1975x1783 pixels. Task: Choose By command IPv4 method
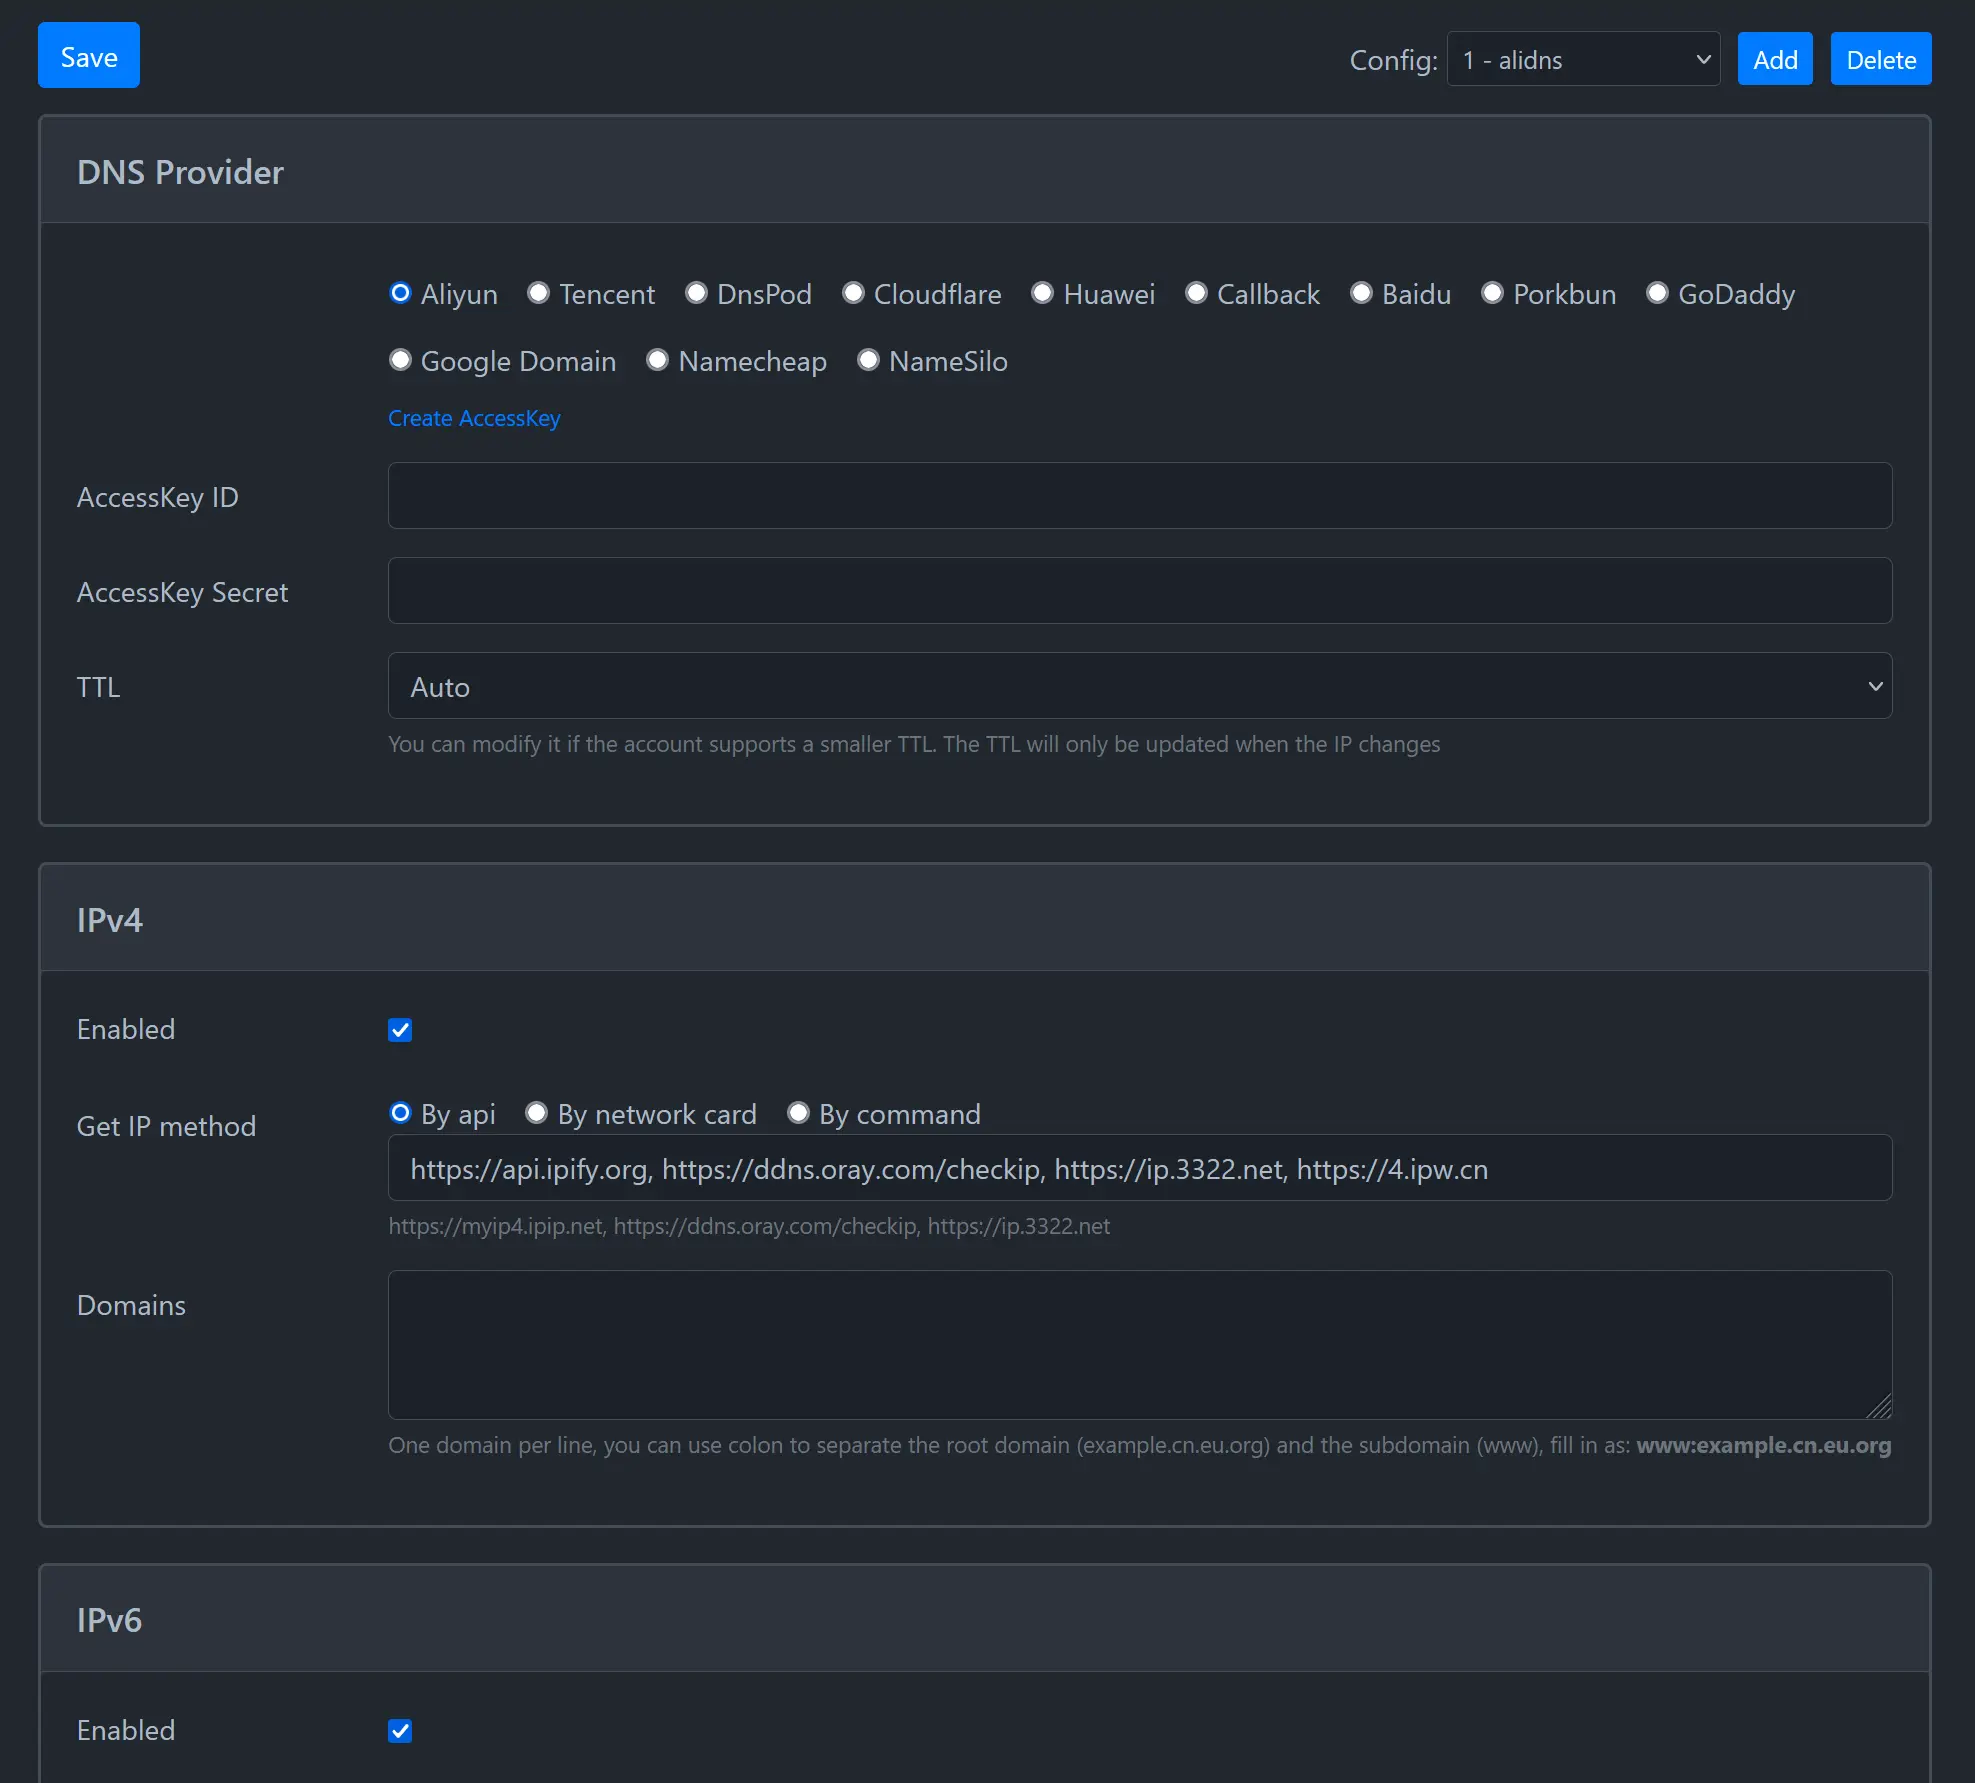pos(798,1113)
